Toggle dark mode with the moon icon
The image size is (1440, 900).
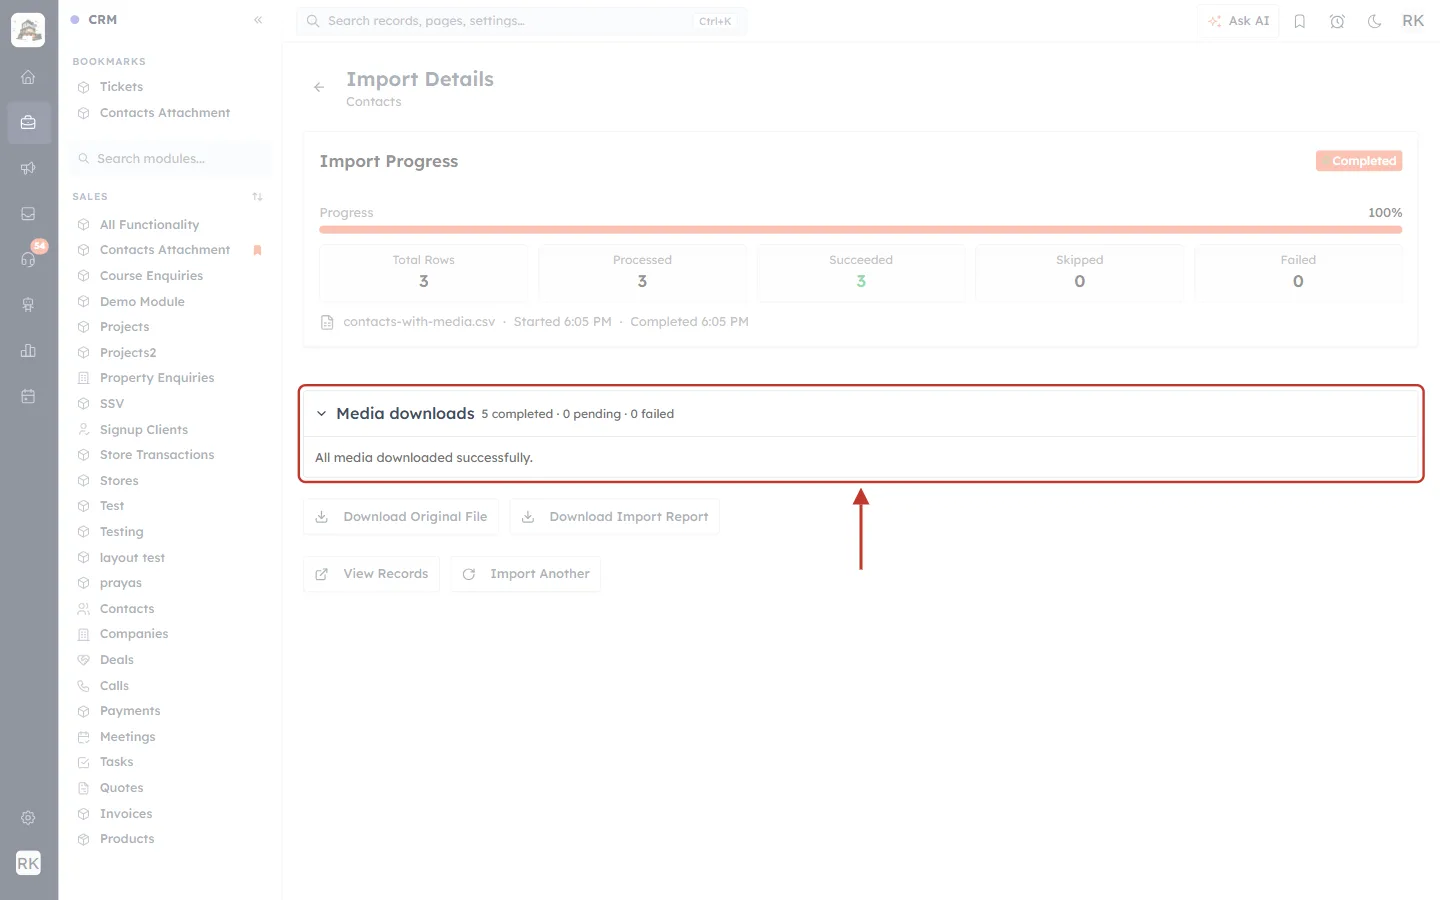pos(1375,21)
